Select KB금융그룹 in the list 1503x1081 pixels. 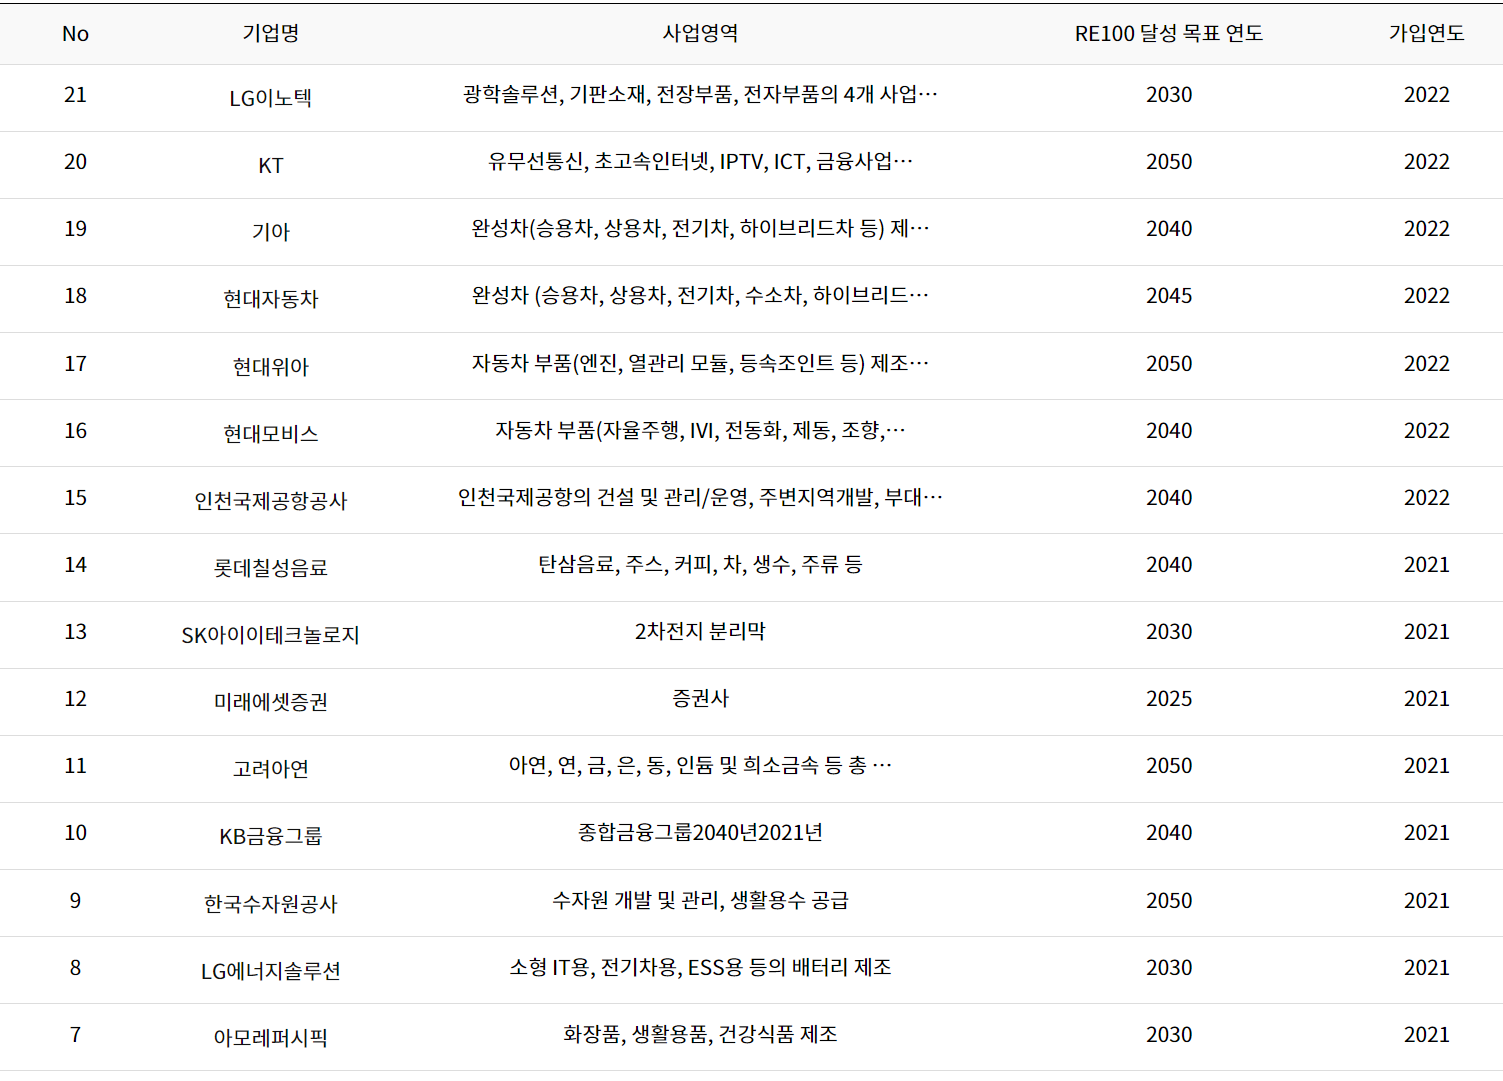[x=270, y=836]
